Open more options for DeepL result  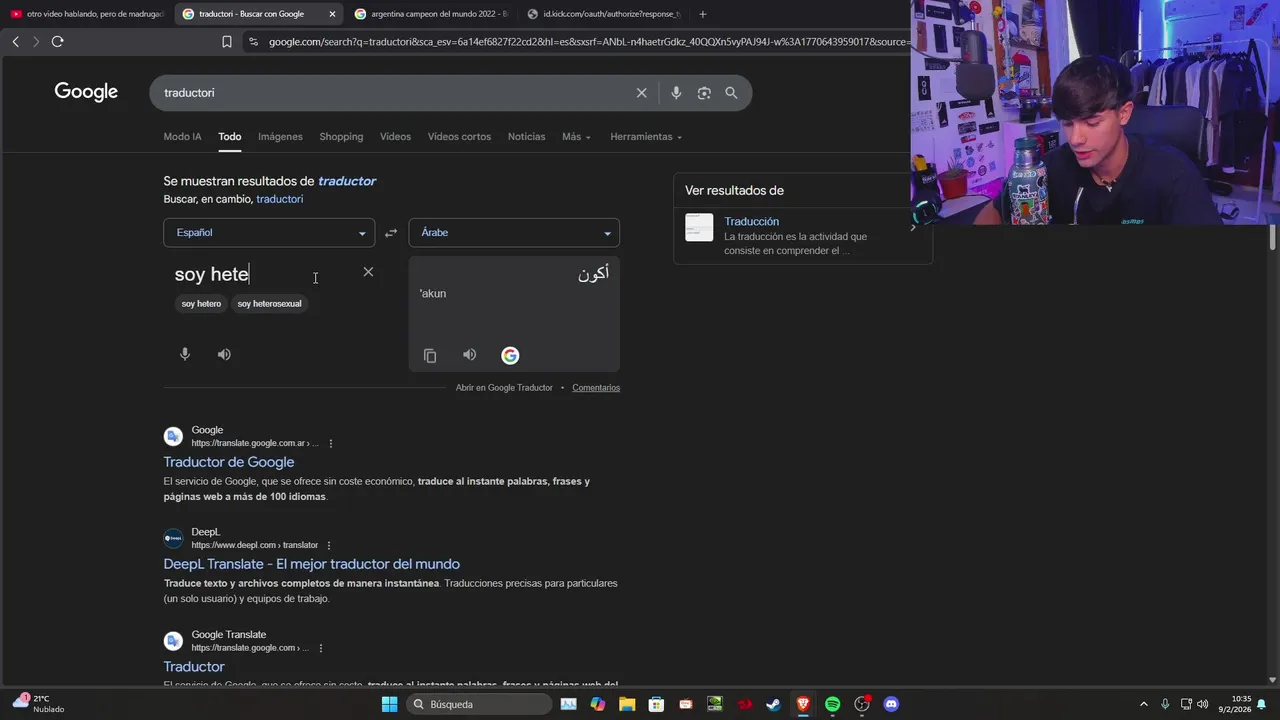coord(329,545)
